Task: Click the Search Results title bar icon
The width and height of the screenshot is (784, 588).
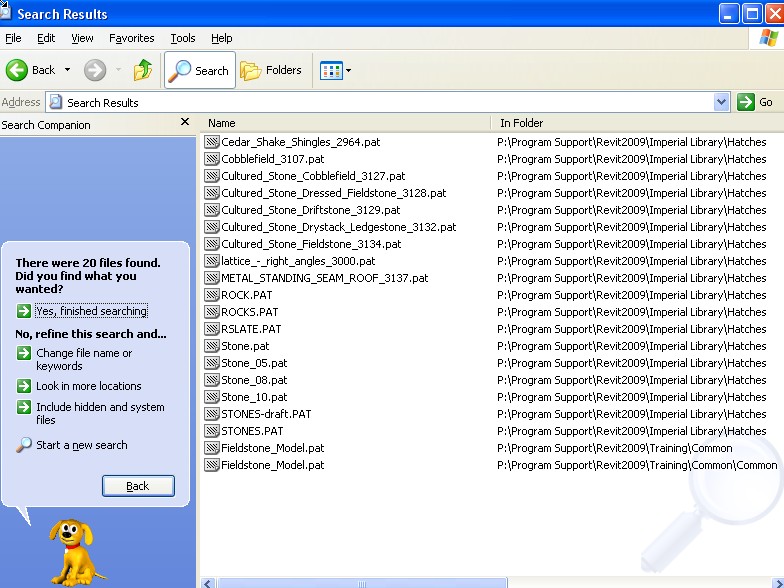Action: coord(6,12)
